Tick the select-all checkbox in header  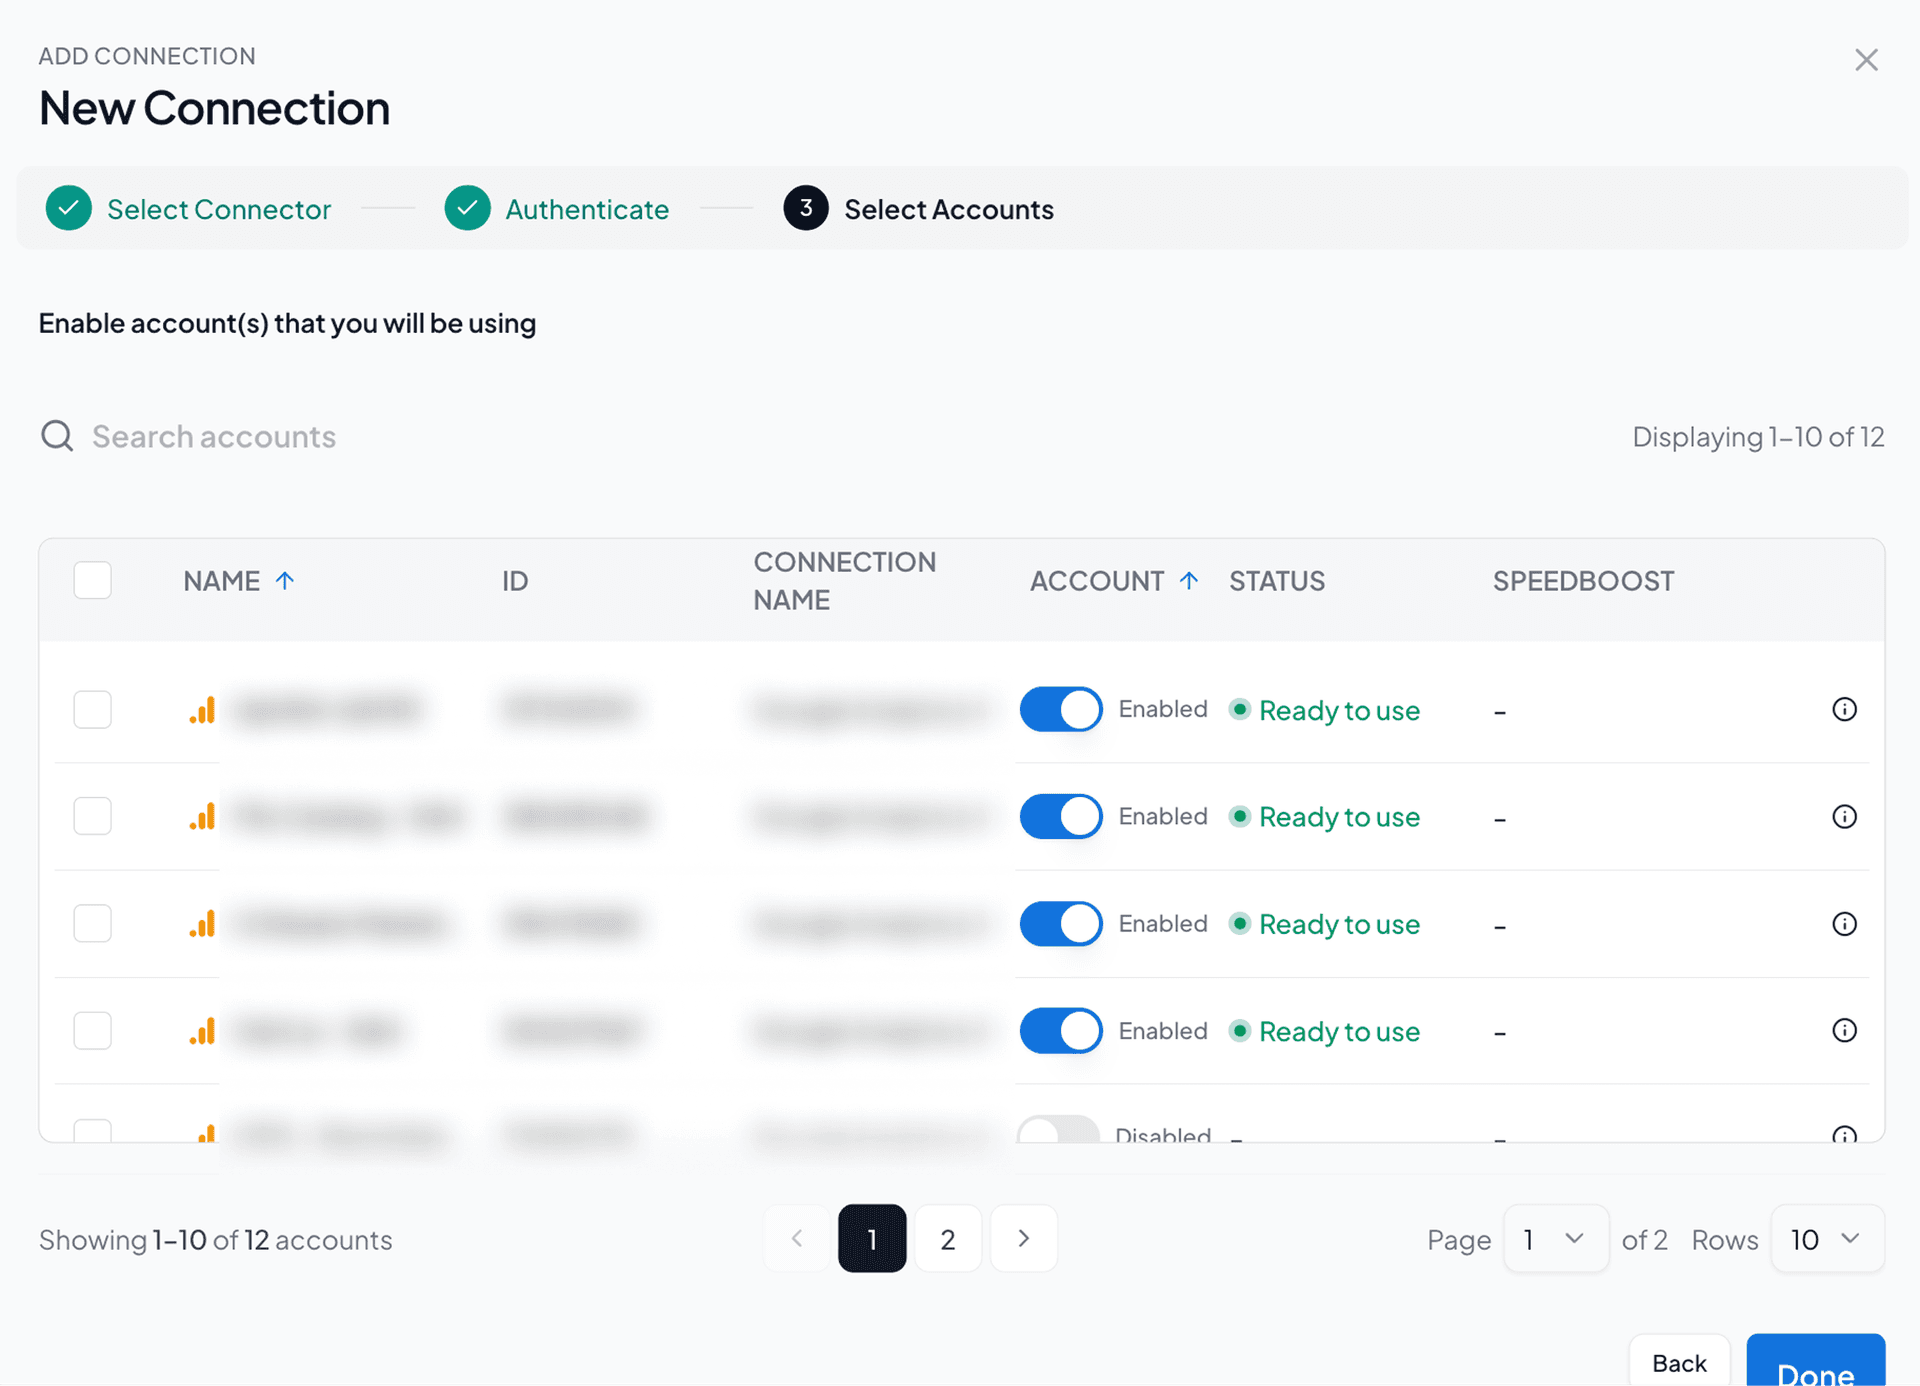click(x=92, y=580)
